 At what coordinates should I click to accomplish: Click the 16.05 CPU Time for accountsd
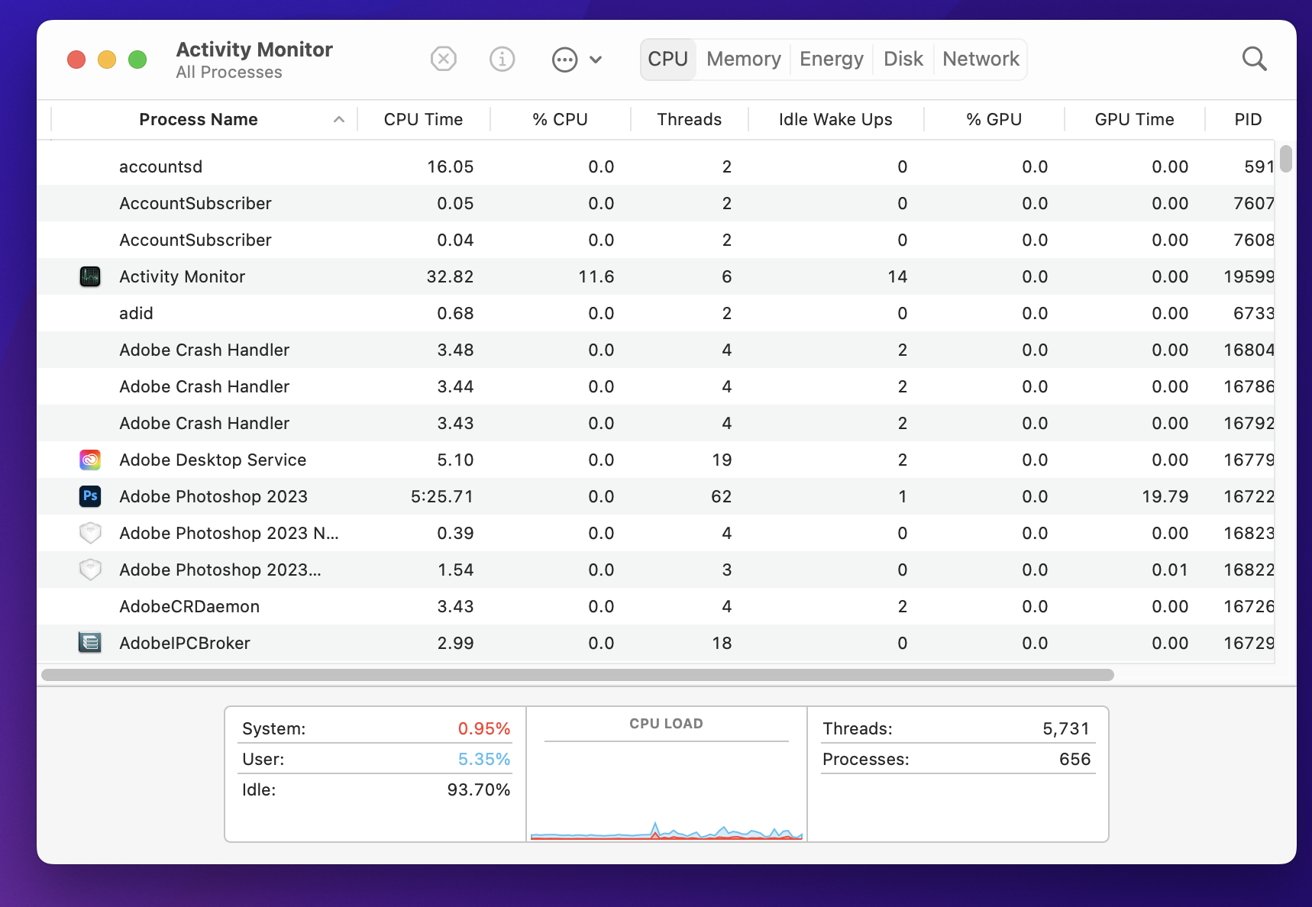point(450,167)
